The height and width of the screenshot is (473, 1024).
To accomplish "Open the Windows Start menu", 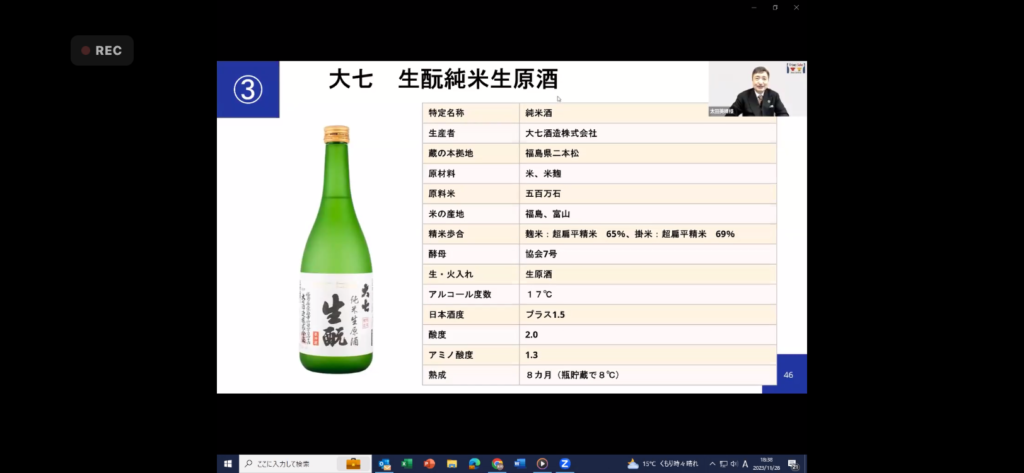I will [x=228, y=464].
